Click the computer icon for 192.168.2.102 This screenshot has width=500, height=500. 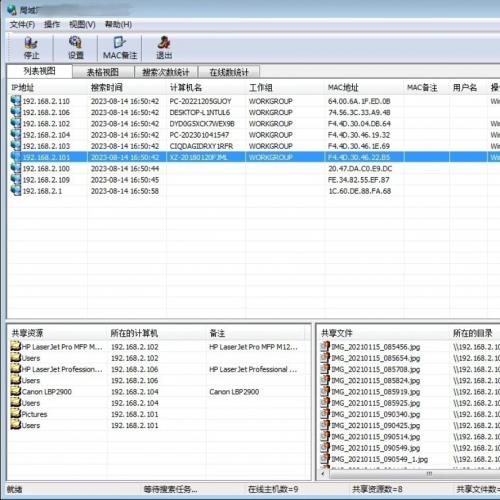pyautogui.click(x=16, y=123)
